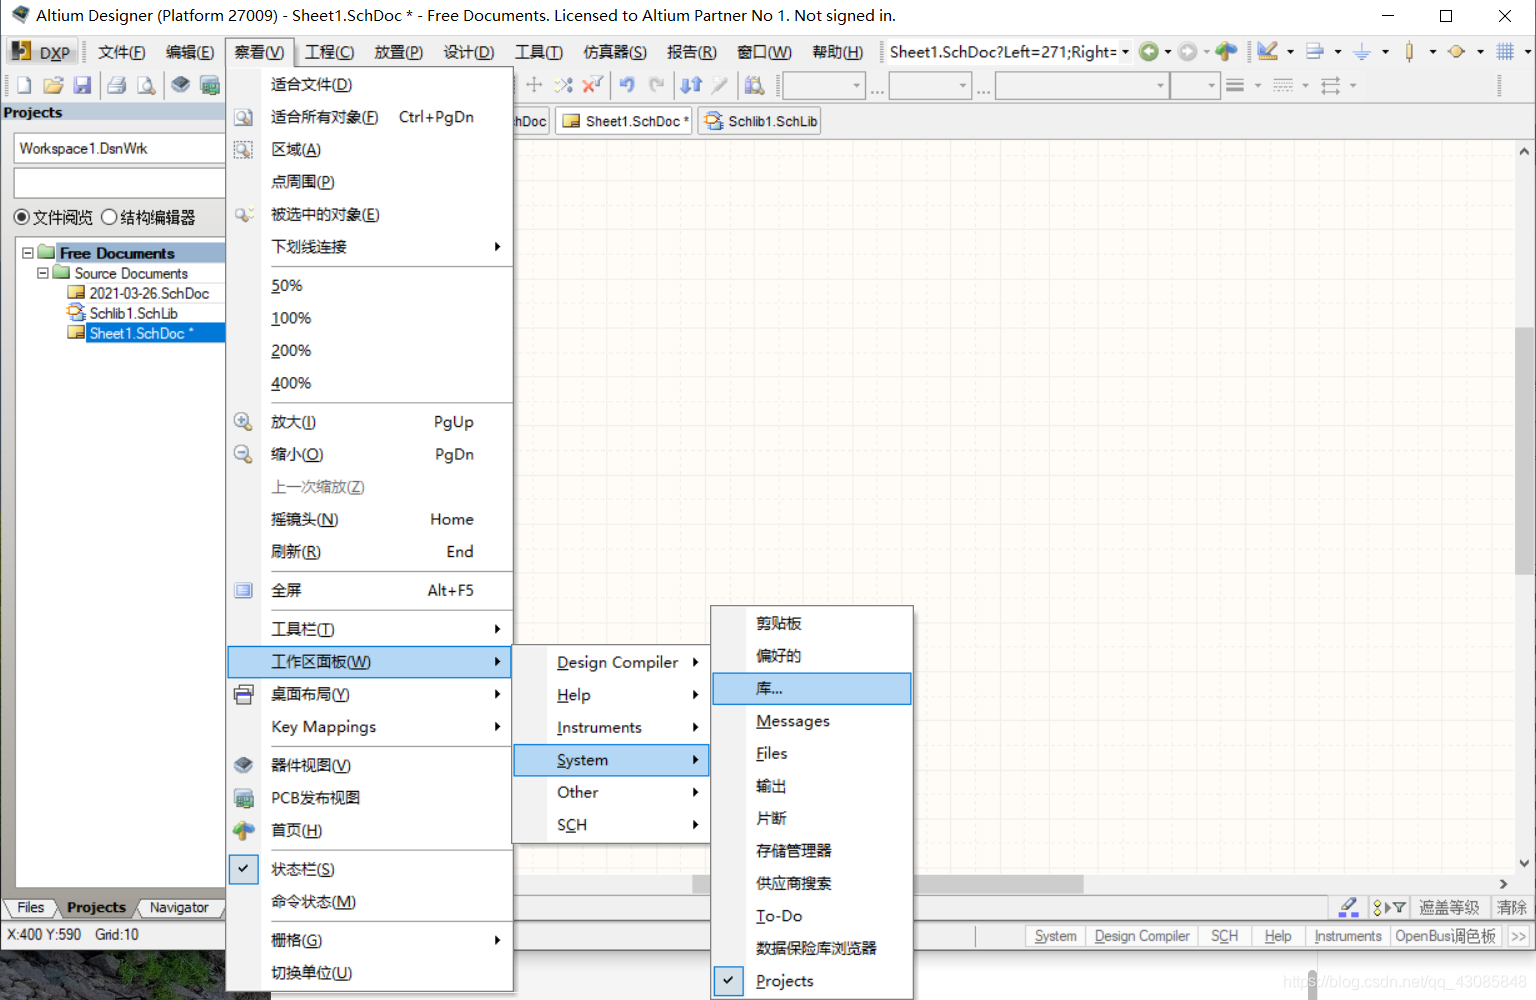The width and height of the screenshot is (1536, 1000).
Task: Expand the 桌面布局(Y) submenu
Action: pyautogui.click(x=370, y=694)
